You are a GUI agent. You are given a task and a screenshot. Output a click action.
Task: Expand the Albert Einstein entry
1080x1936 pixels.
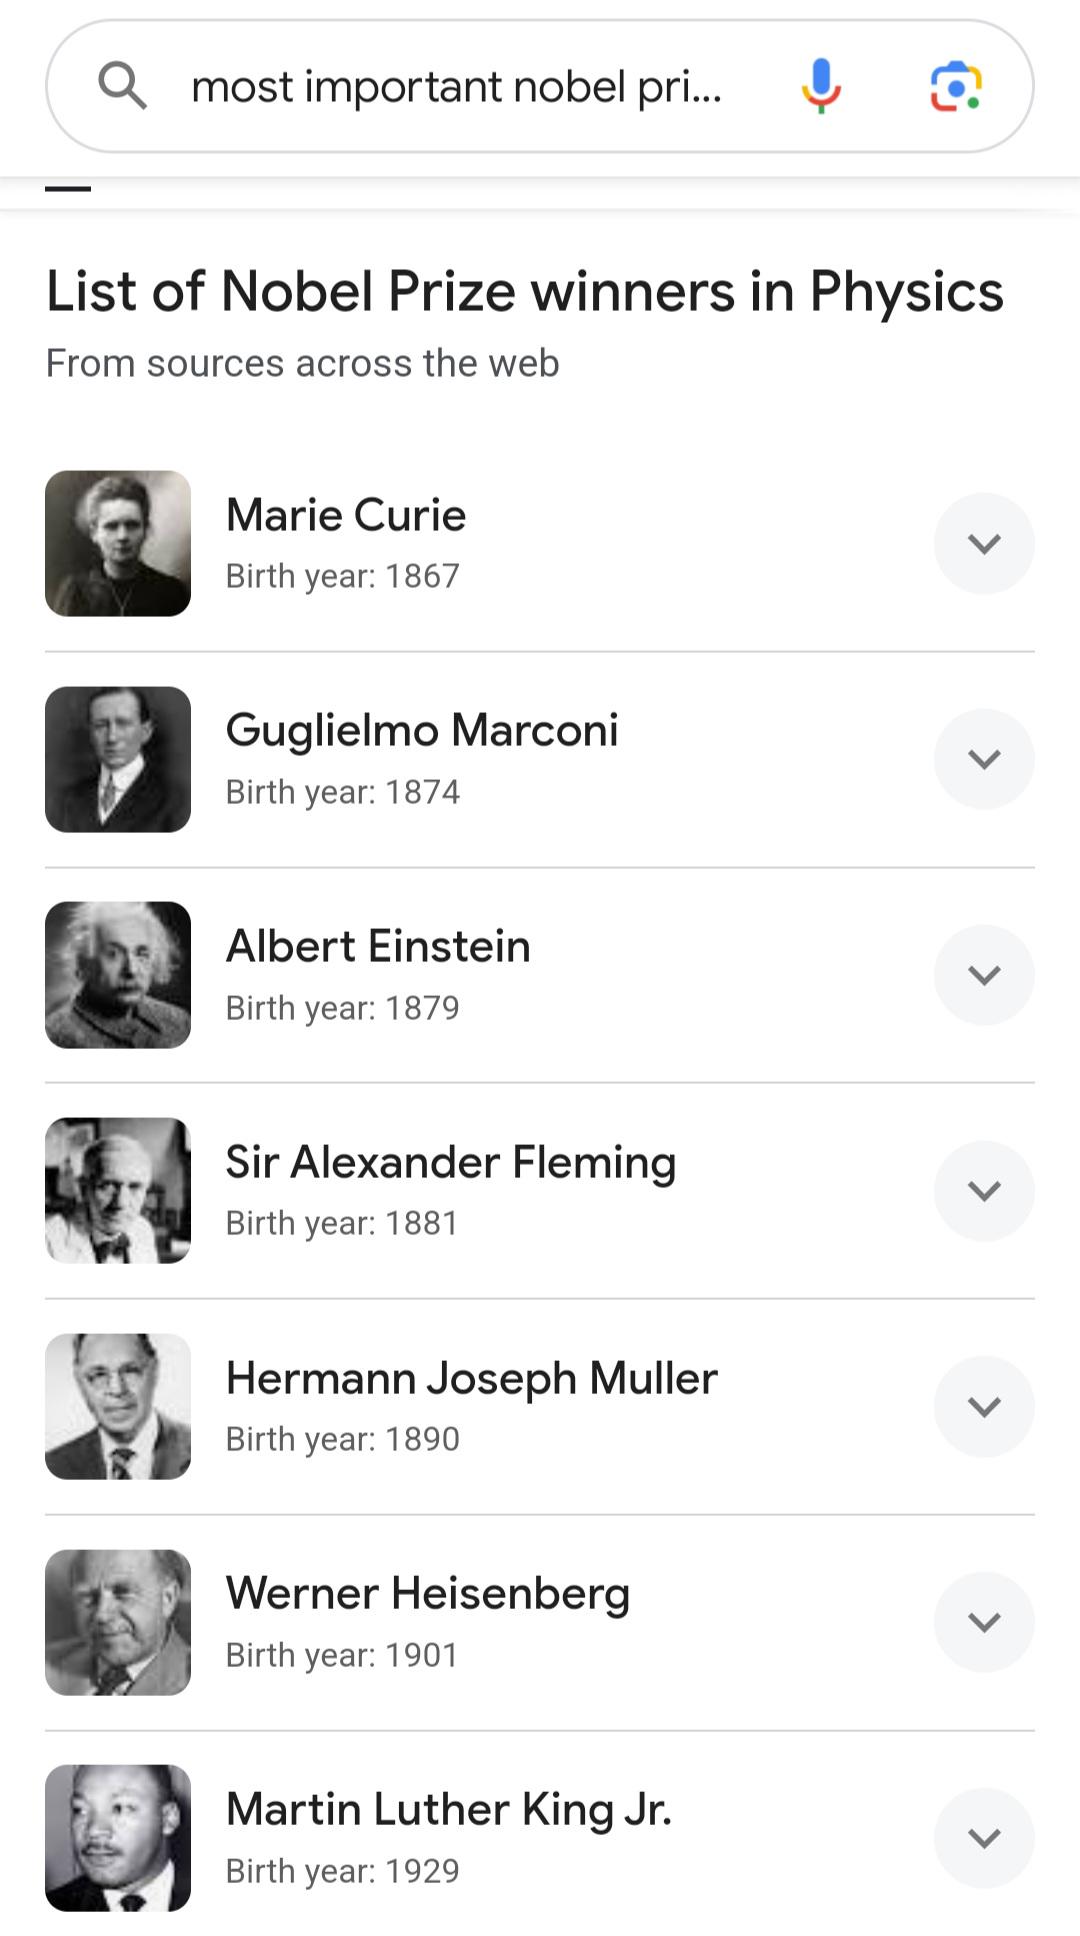(984, 975)
